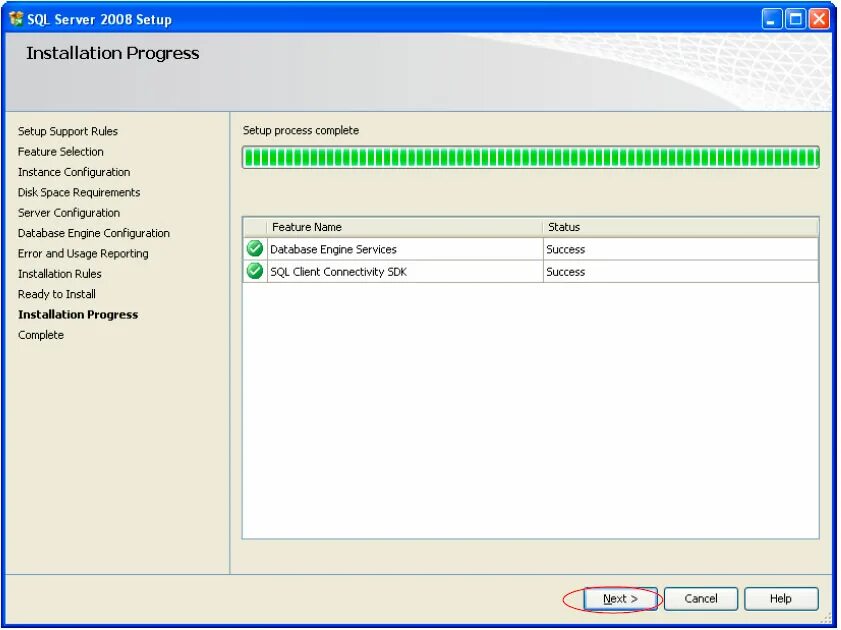This screenshot has width=841, height=630.
Task: Click Success status for SQL Client Connectivity SDK
Action: click(565, 272)
